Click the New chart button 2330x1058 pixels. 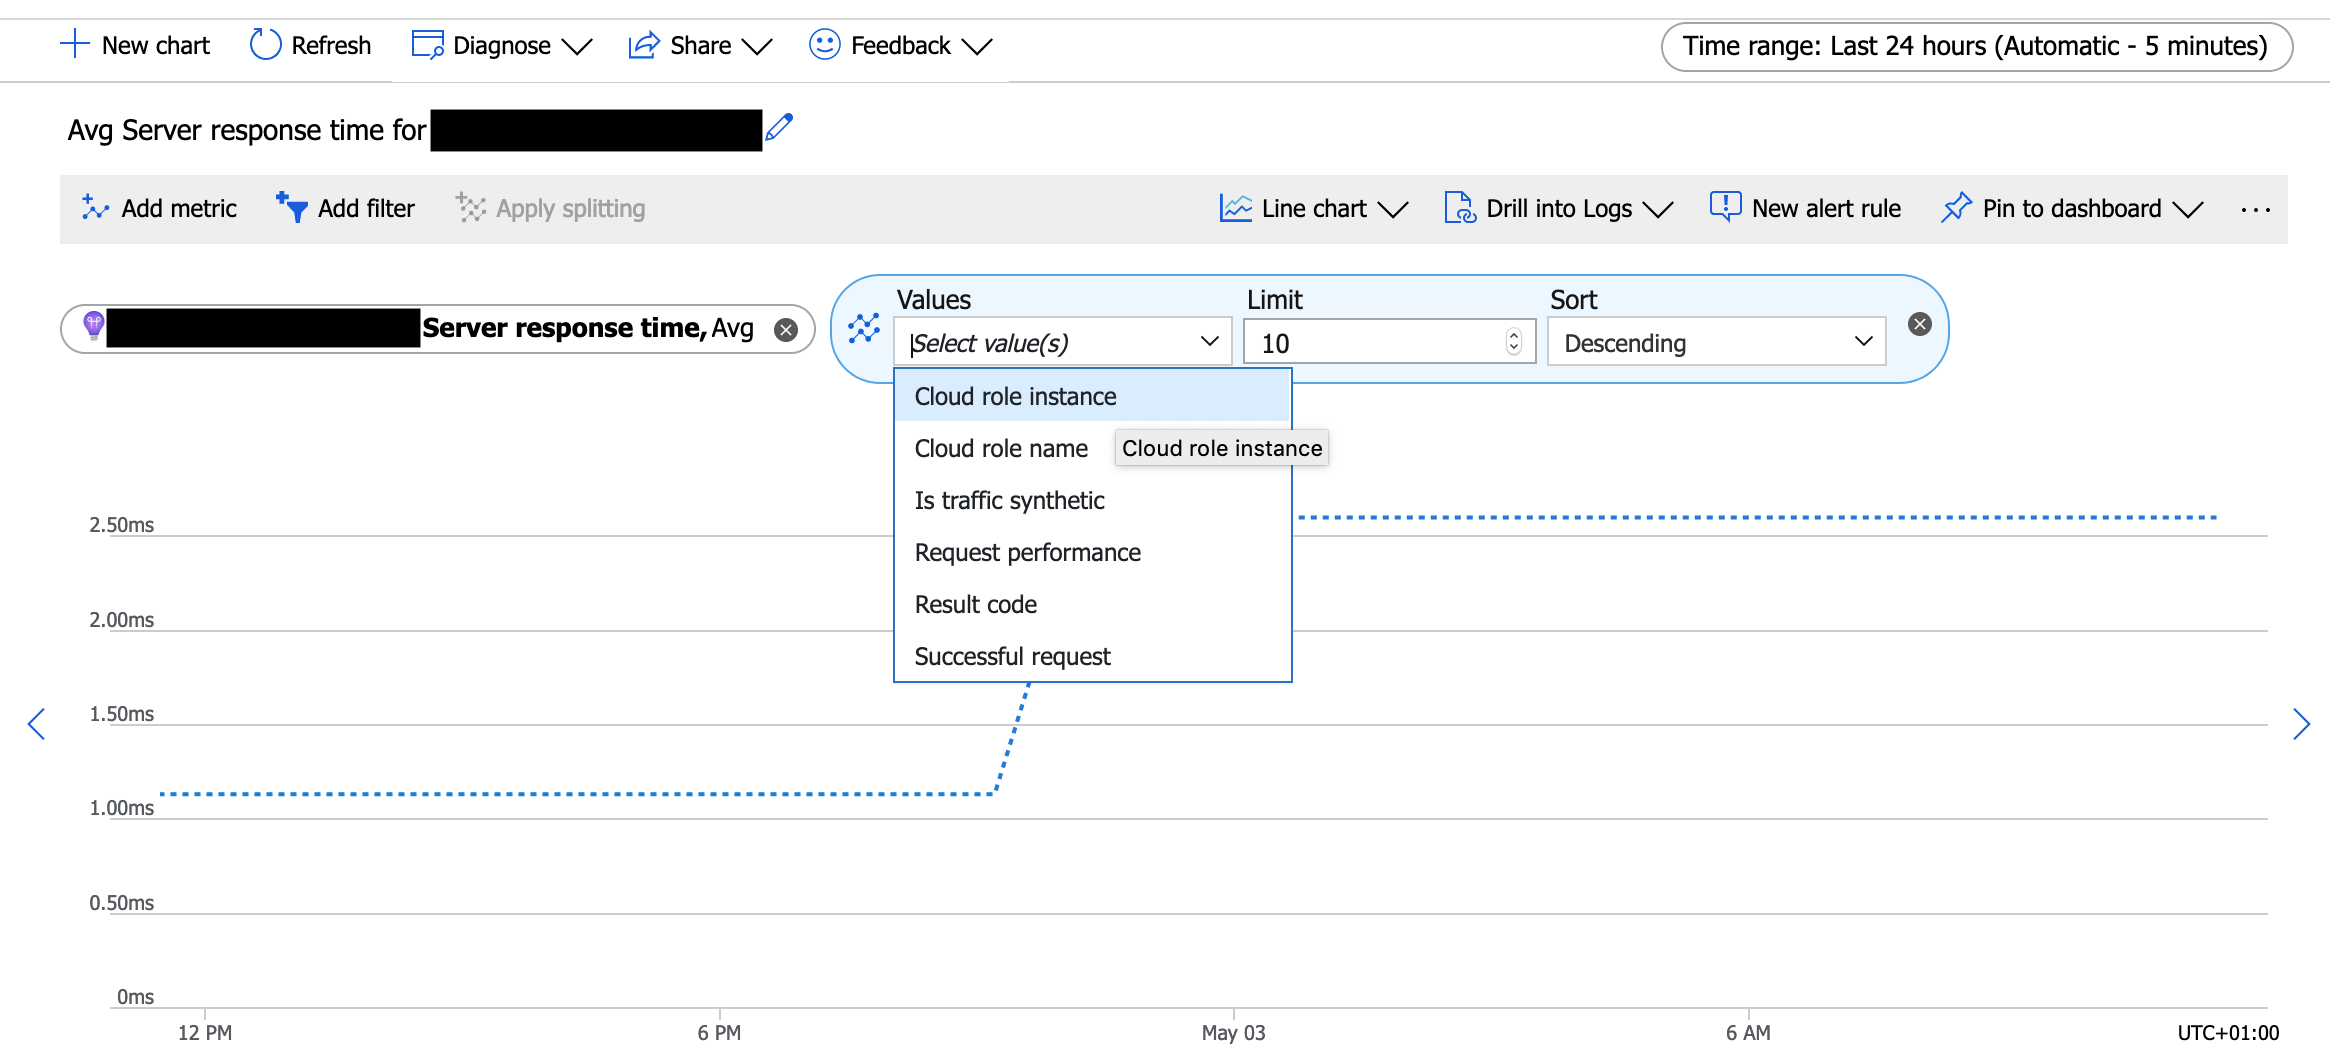135,45
